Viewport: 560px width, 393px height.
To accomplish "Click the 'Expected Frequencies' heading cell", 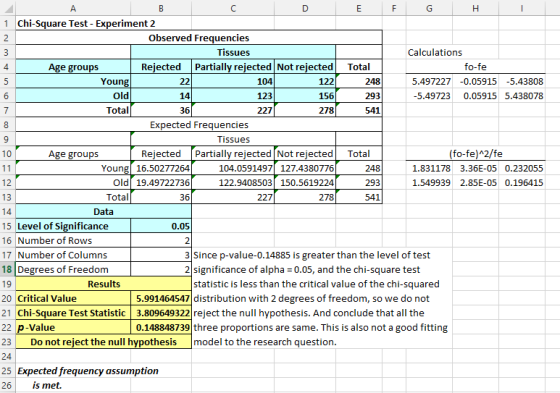I will [199, 125].
